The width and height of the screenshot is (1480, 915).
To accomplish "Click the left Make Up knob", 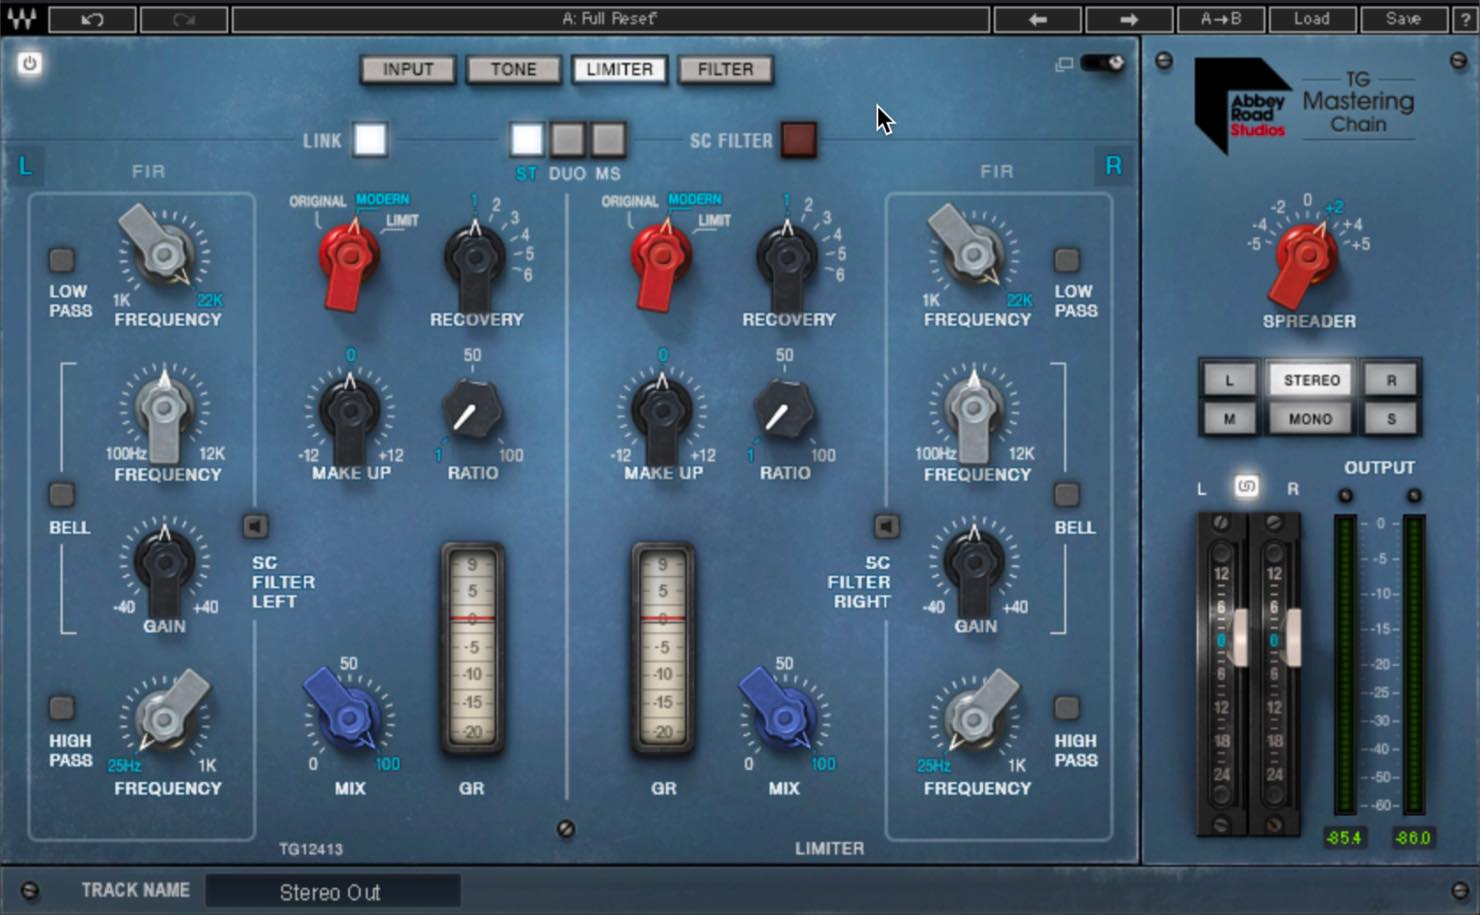I will click(349, 412).
